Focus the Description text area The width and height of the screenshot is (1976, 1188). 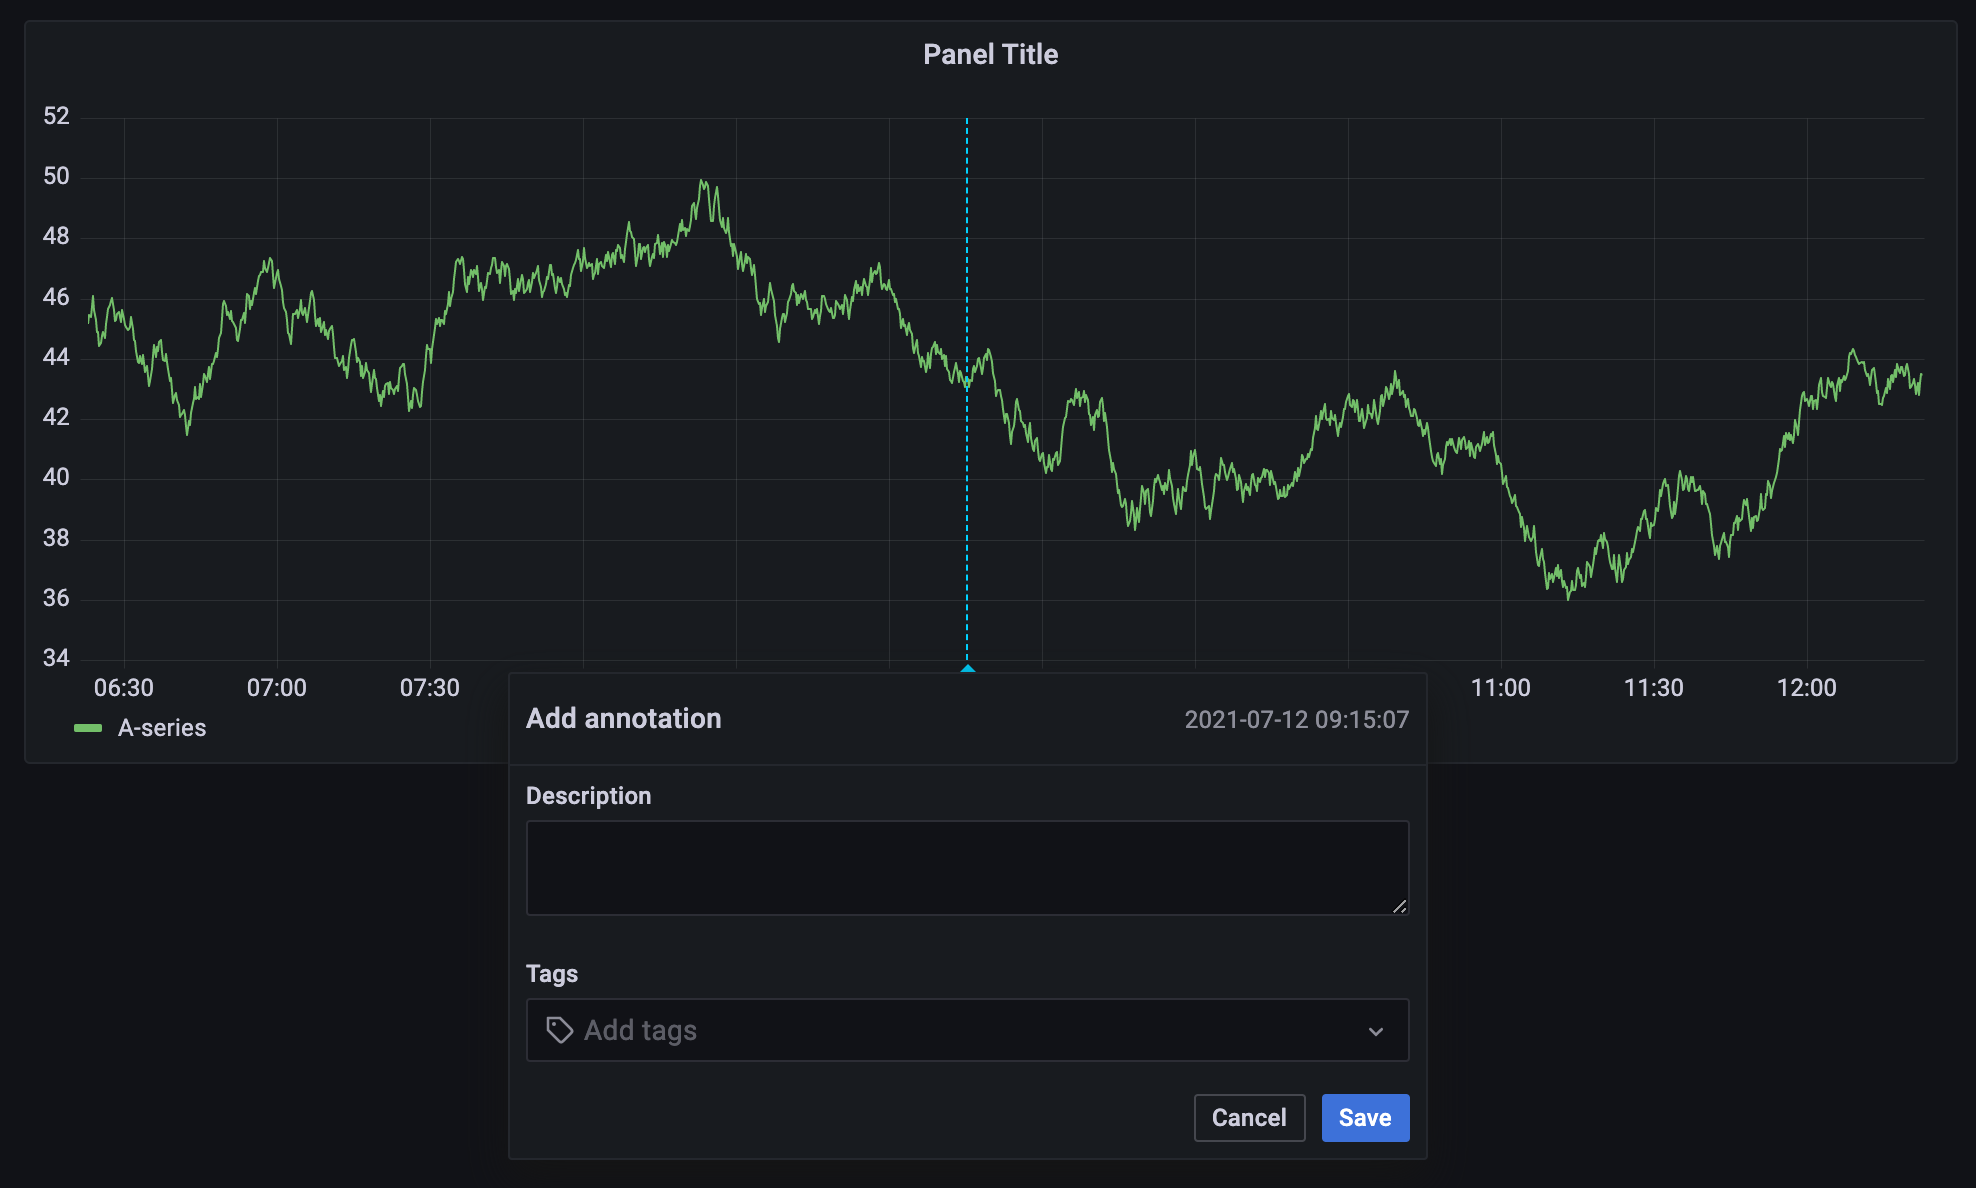(x=966, y=867)
